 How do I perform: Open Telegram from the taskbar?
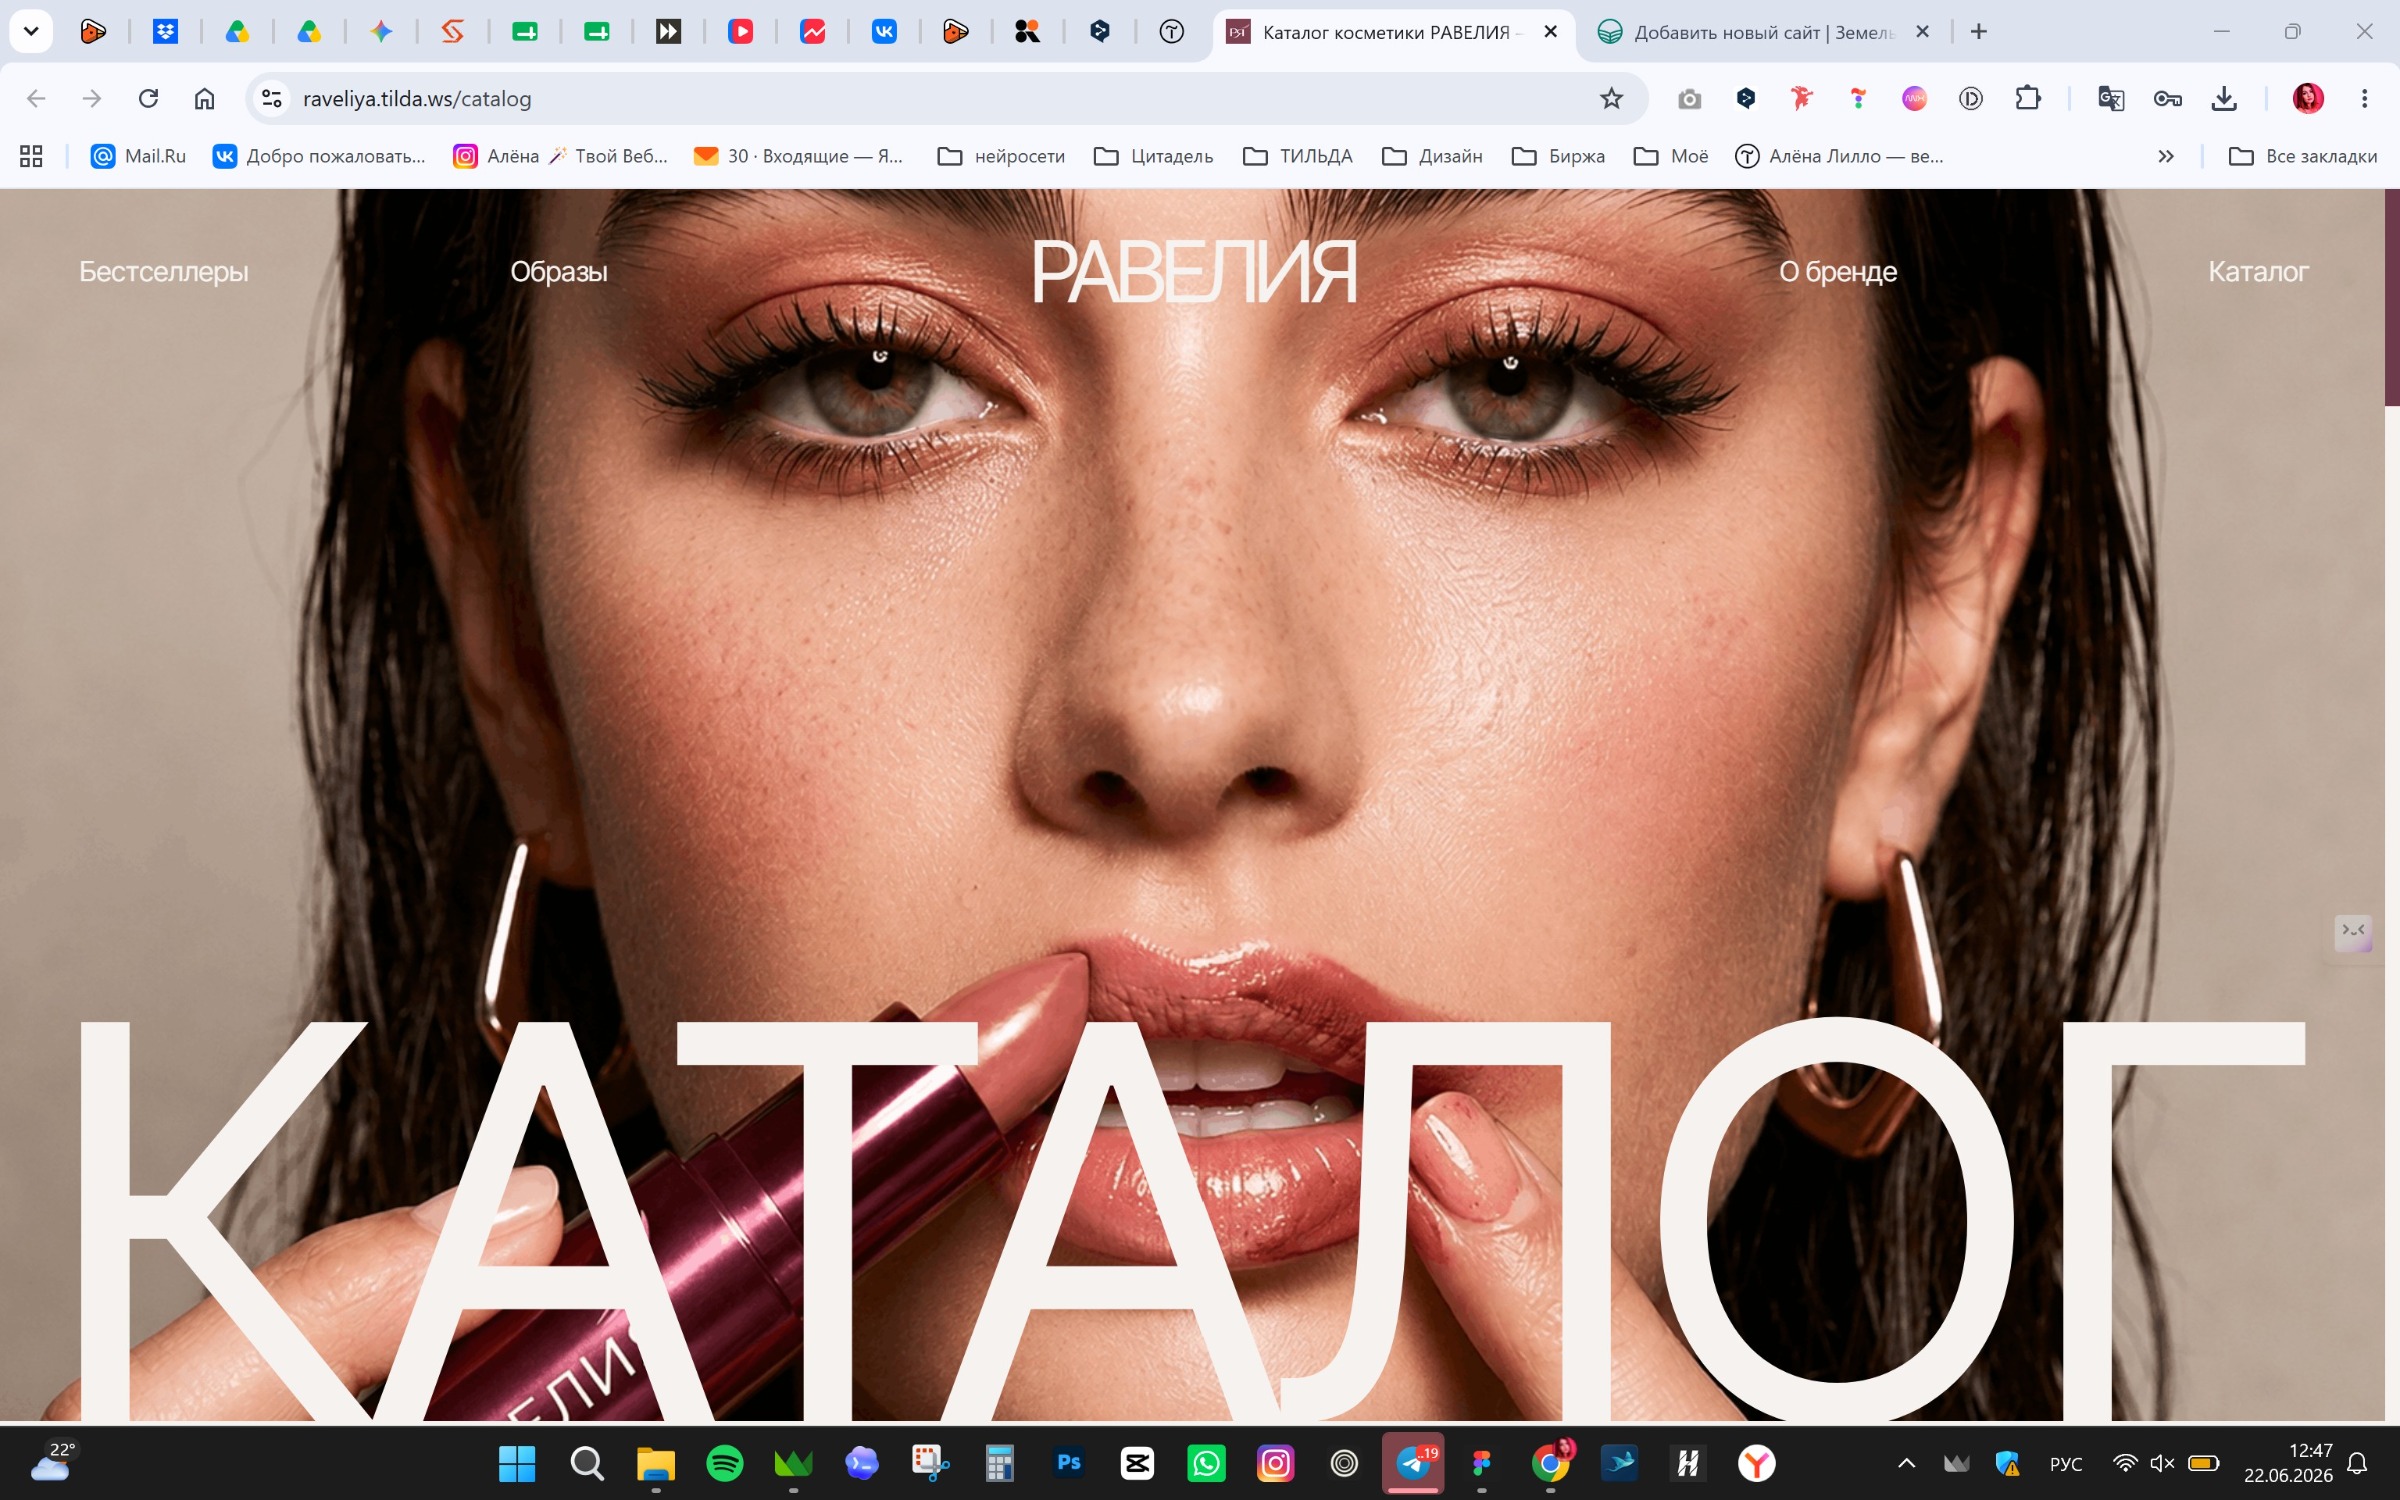1413,1464
